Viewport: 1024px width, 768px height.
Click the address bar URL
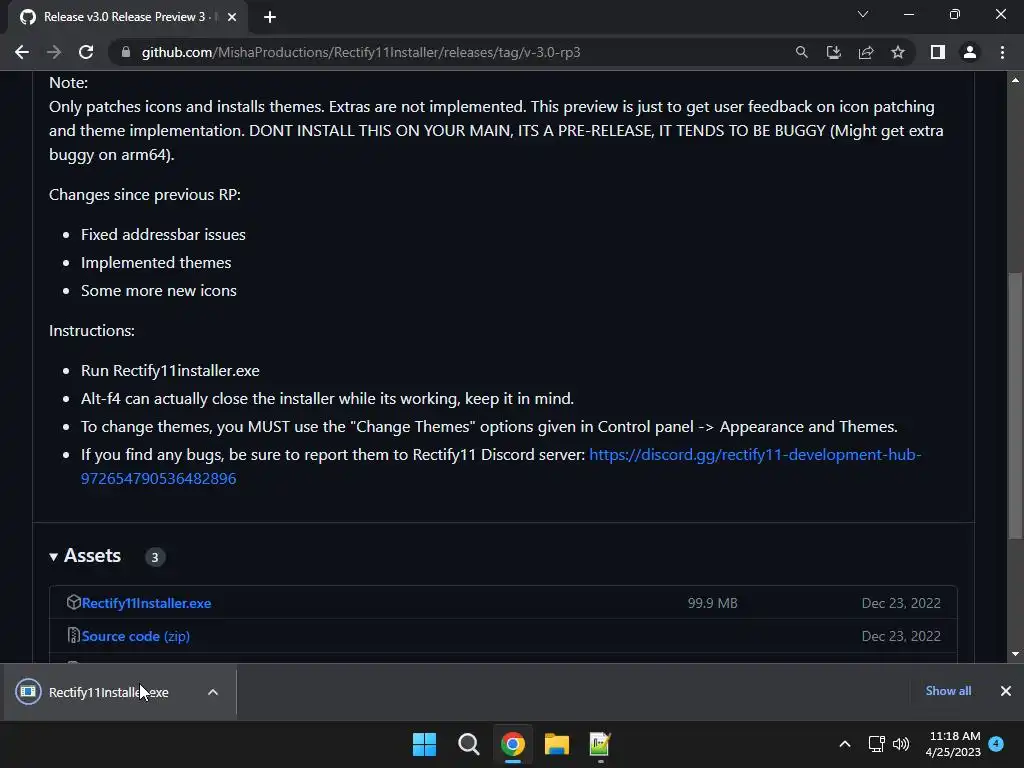pos(360,52)
